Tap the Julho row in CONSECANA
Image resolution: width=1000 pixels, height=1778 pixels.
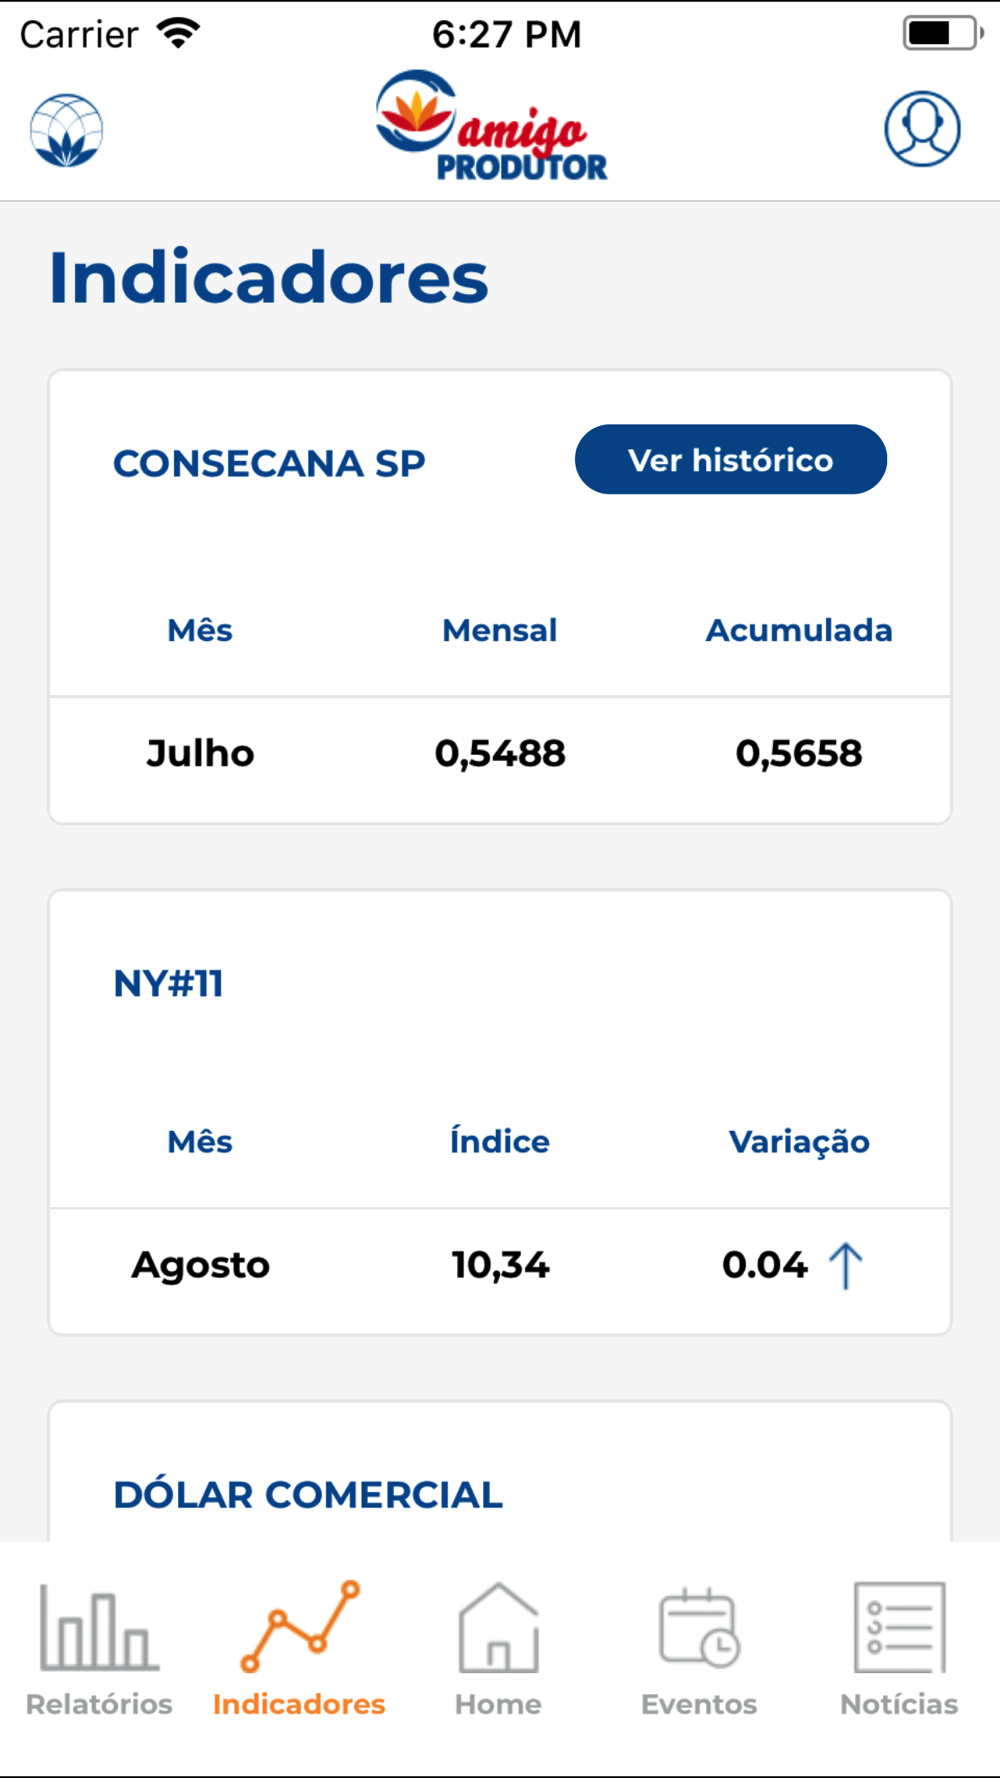(x=500, y=754)
